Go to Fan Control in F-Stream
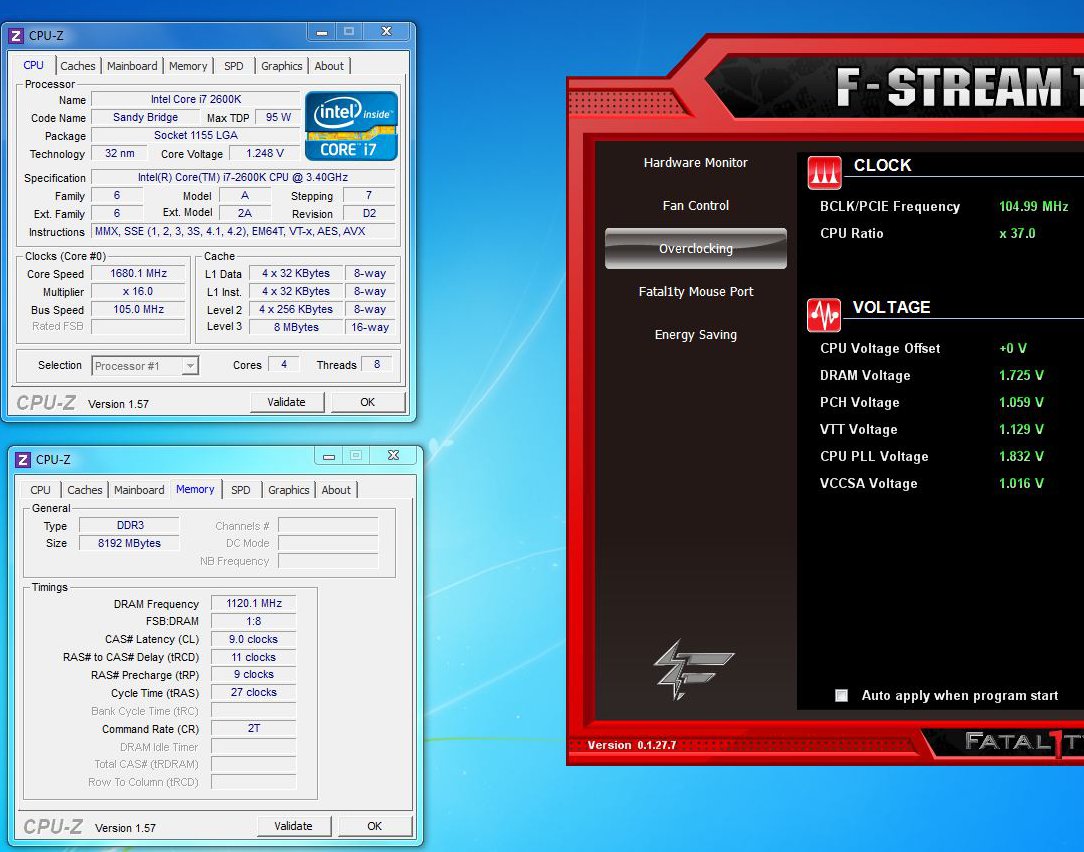Viewport: 1084px width, 852px height. pyautogui.click(x=695, y=206)
